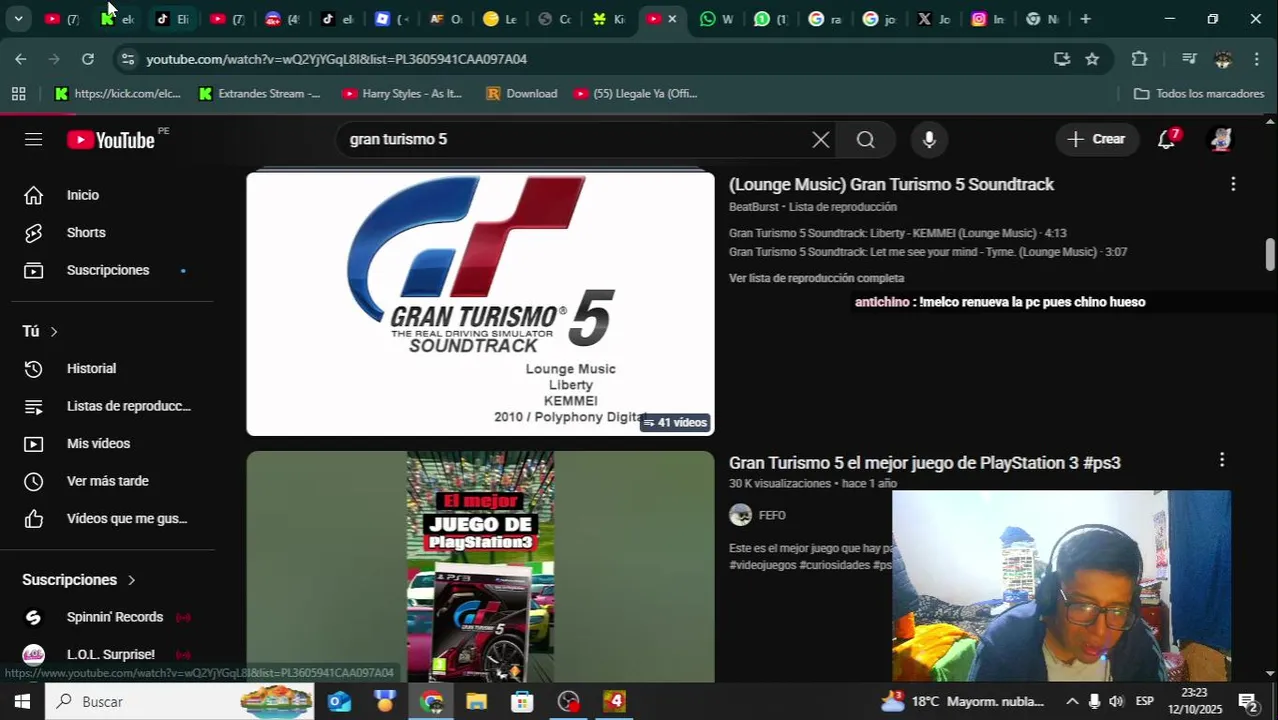Open the Chrome profile avatar
Screen dimensions: 1278x720
[1223, 59]
